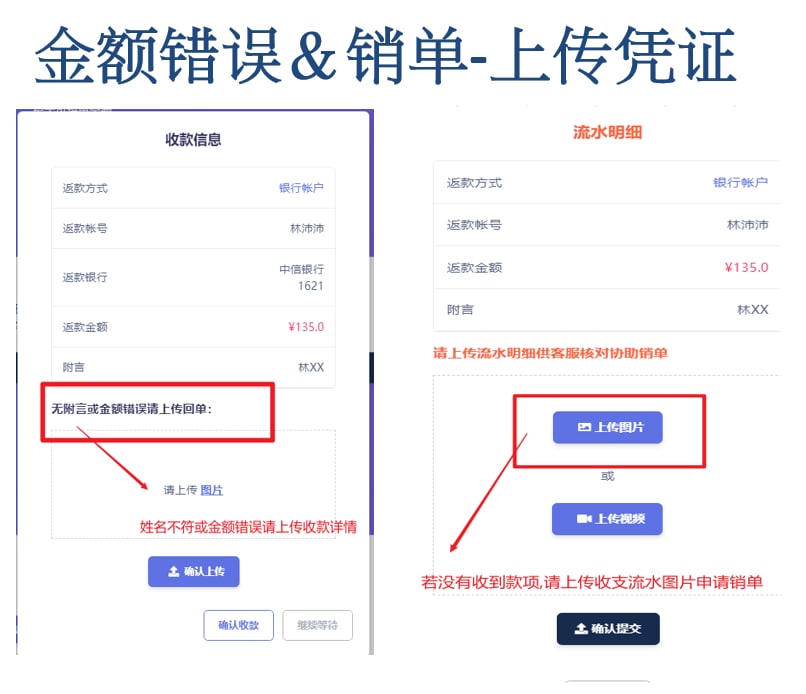Click the picture icon in 上传图片
Screen dimensions: 806x694
[x=584, y=427]
